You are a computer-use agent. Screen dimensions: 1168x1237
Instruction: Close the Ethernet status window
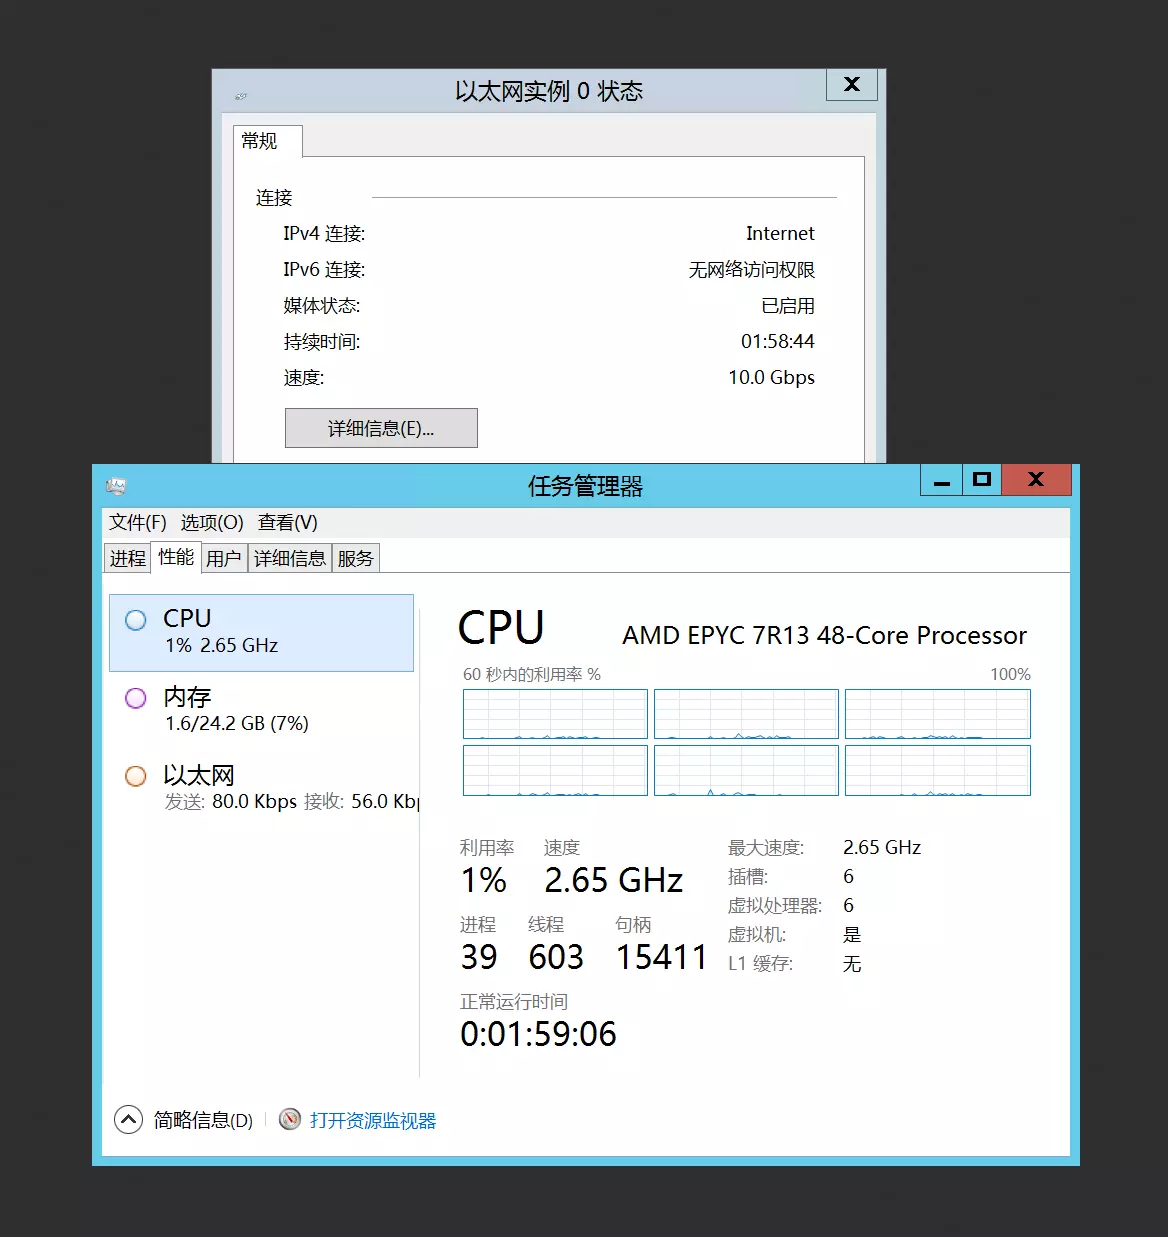pos(852,85)
